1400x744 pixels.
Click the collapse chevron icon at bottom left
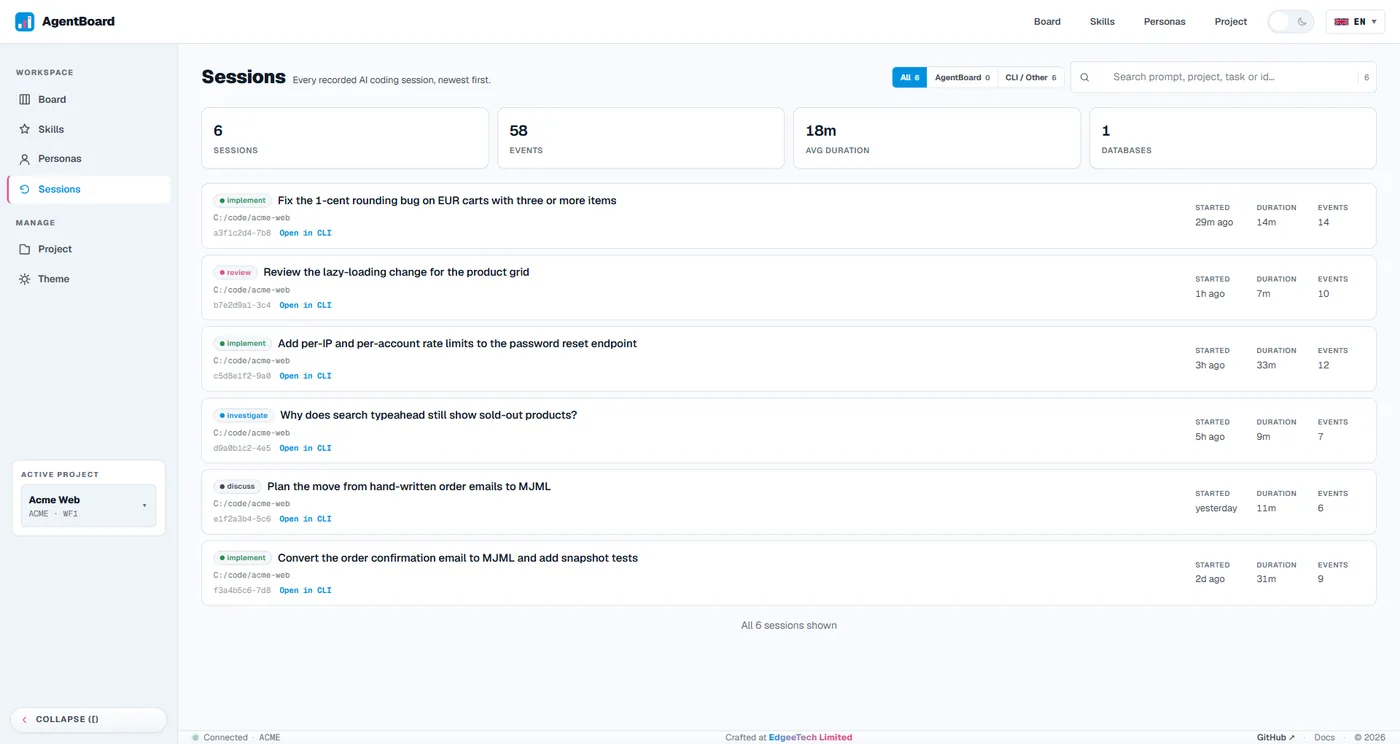[x=24, y=719]
